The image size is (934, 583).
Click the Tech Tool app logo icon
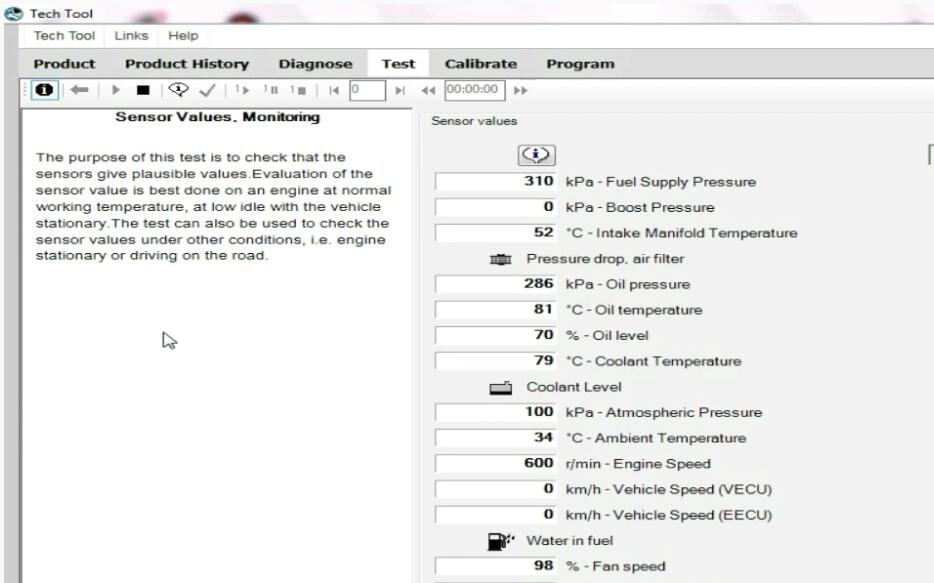(14, 13)
